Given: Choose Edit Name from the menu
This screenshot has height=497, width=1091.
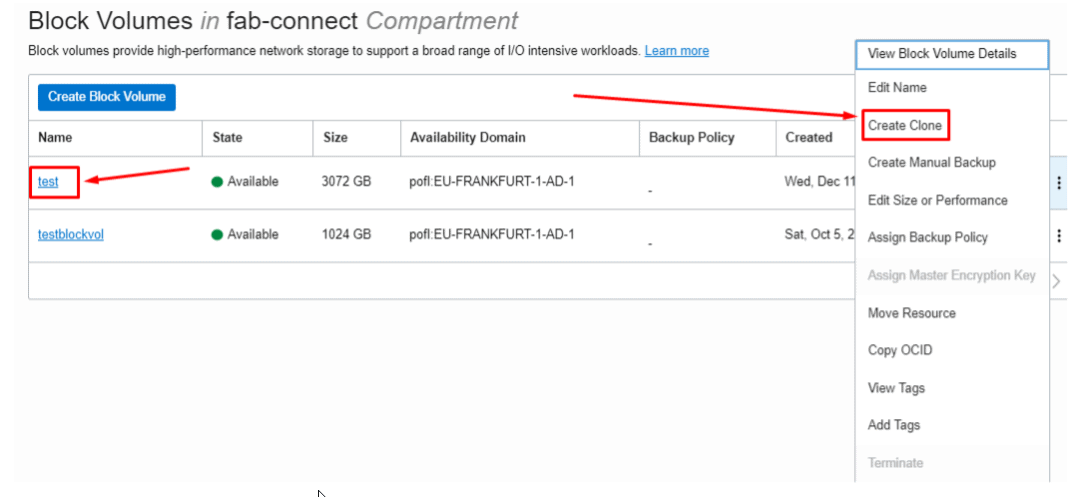Looking at the screenshot, I should tap(897, 88).
